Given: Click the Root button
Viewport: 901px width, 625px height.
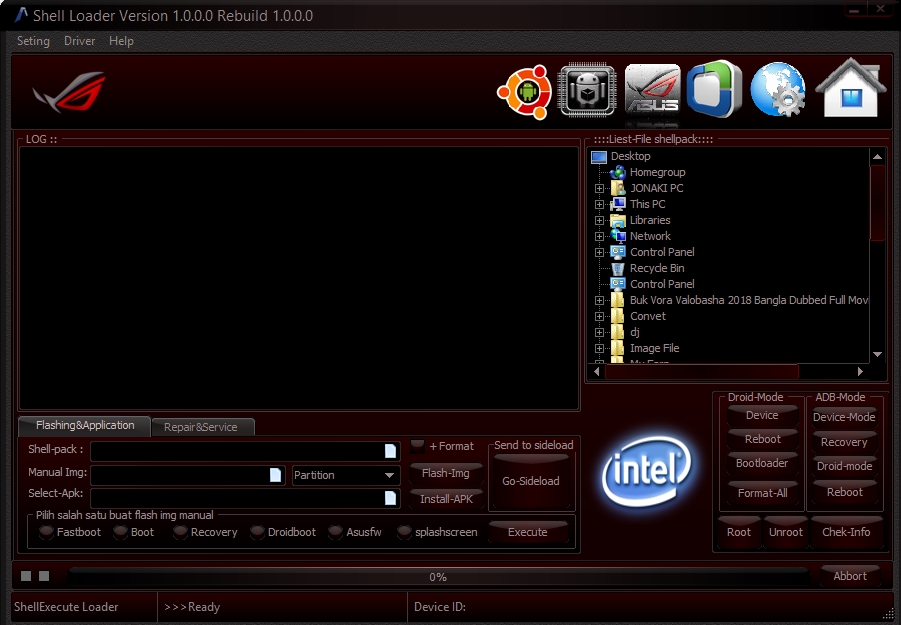Looking at the screenshot, I should pyautogui.click(x=739, y=533).
